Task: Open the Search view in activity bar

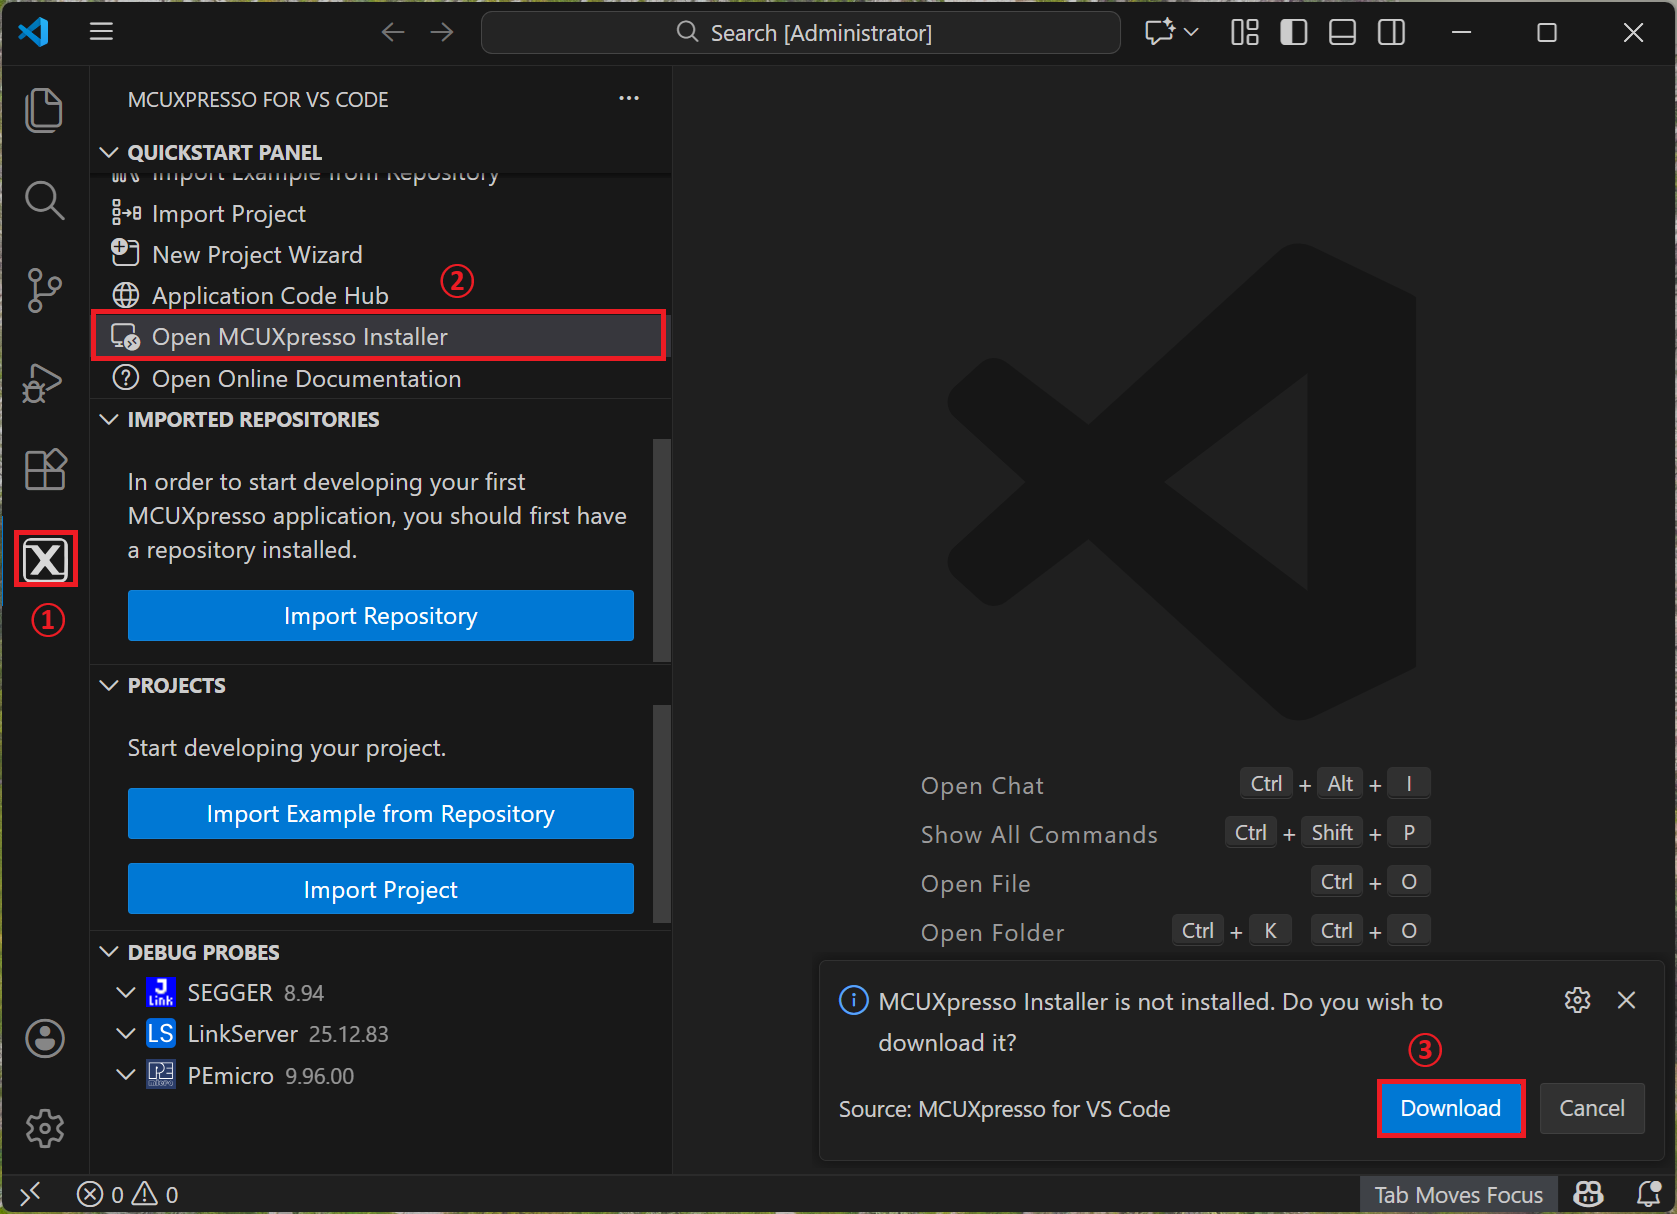Action: pos(44,201)
